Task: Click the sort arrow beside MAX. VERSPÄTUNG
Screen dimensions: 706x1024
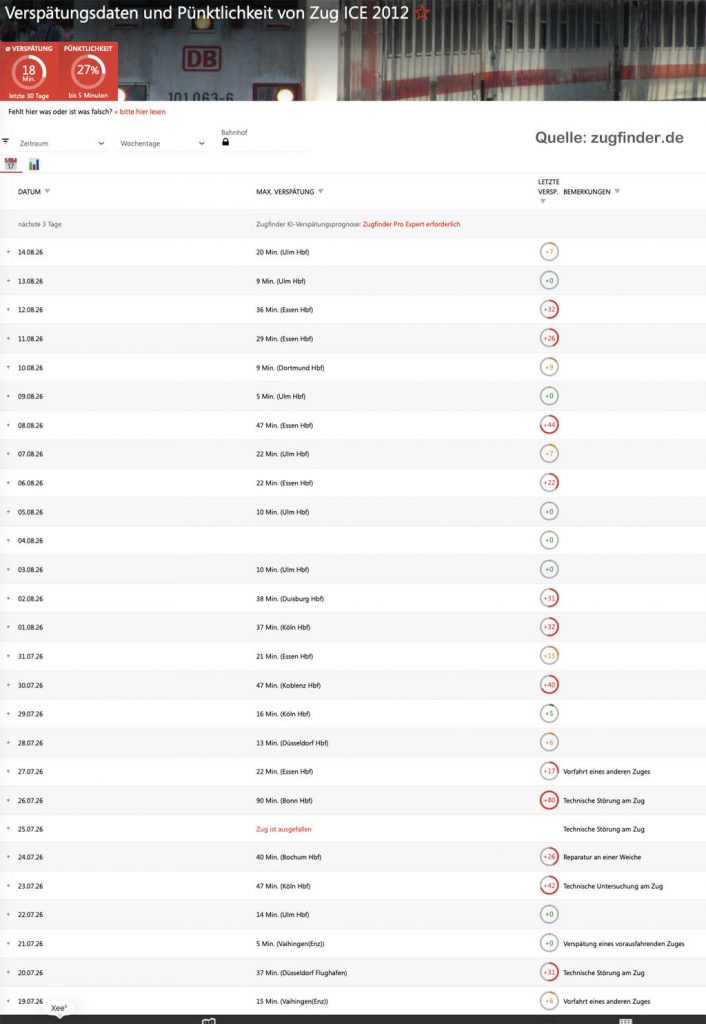Action: click(320, 191)
